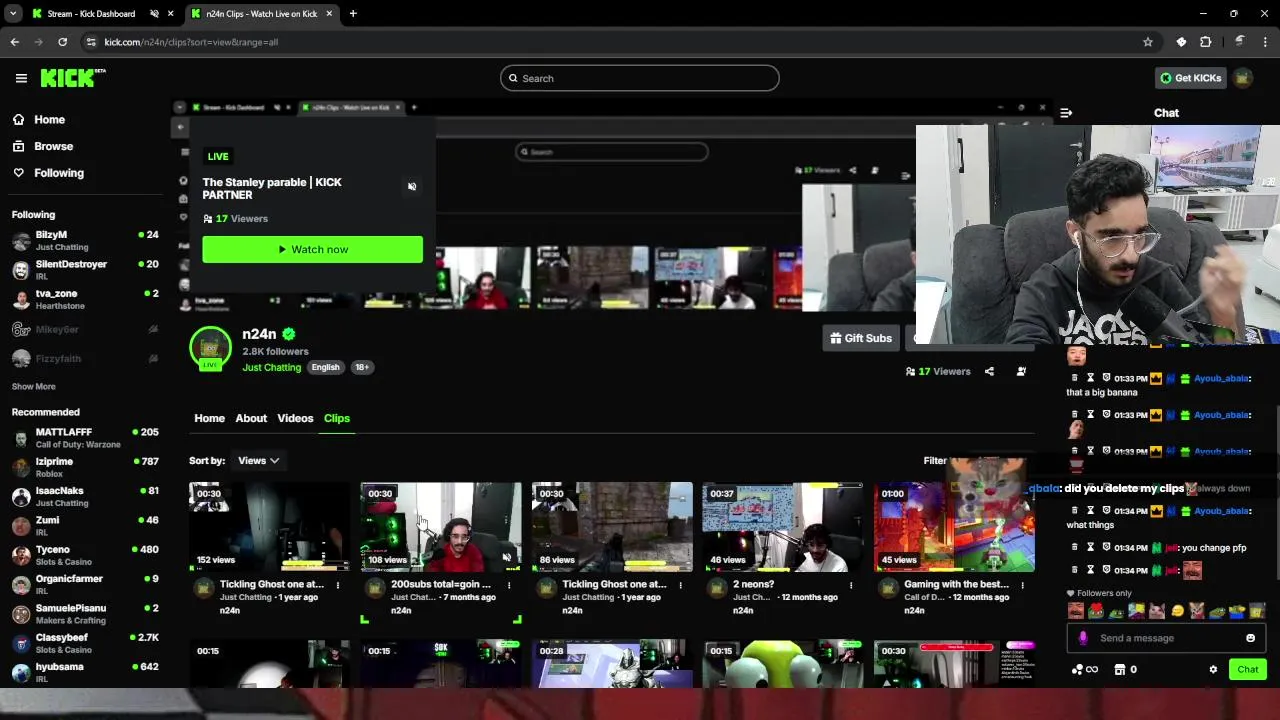1280x720 pixels.
Task: Open MATTLAFFF in the Recommended list
Action: pyautogui.click(x=85, y=437)
